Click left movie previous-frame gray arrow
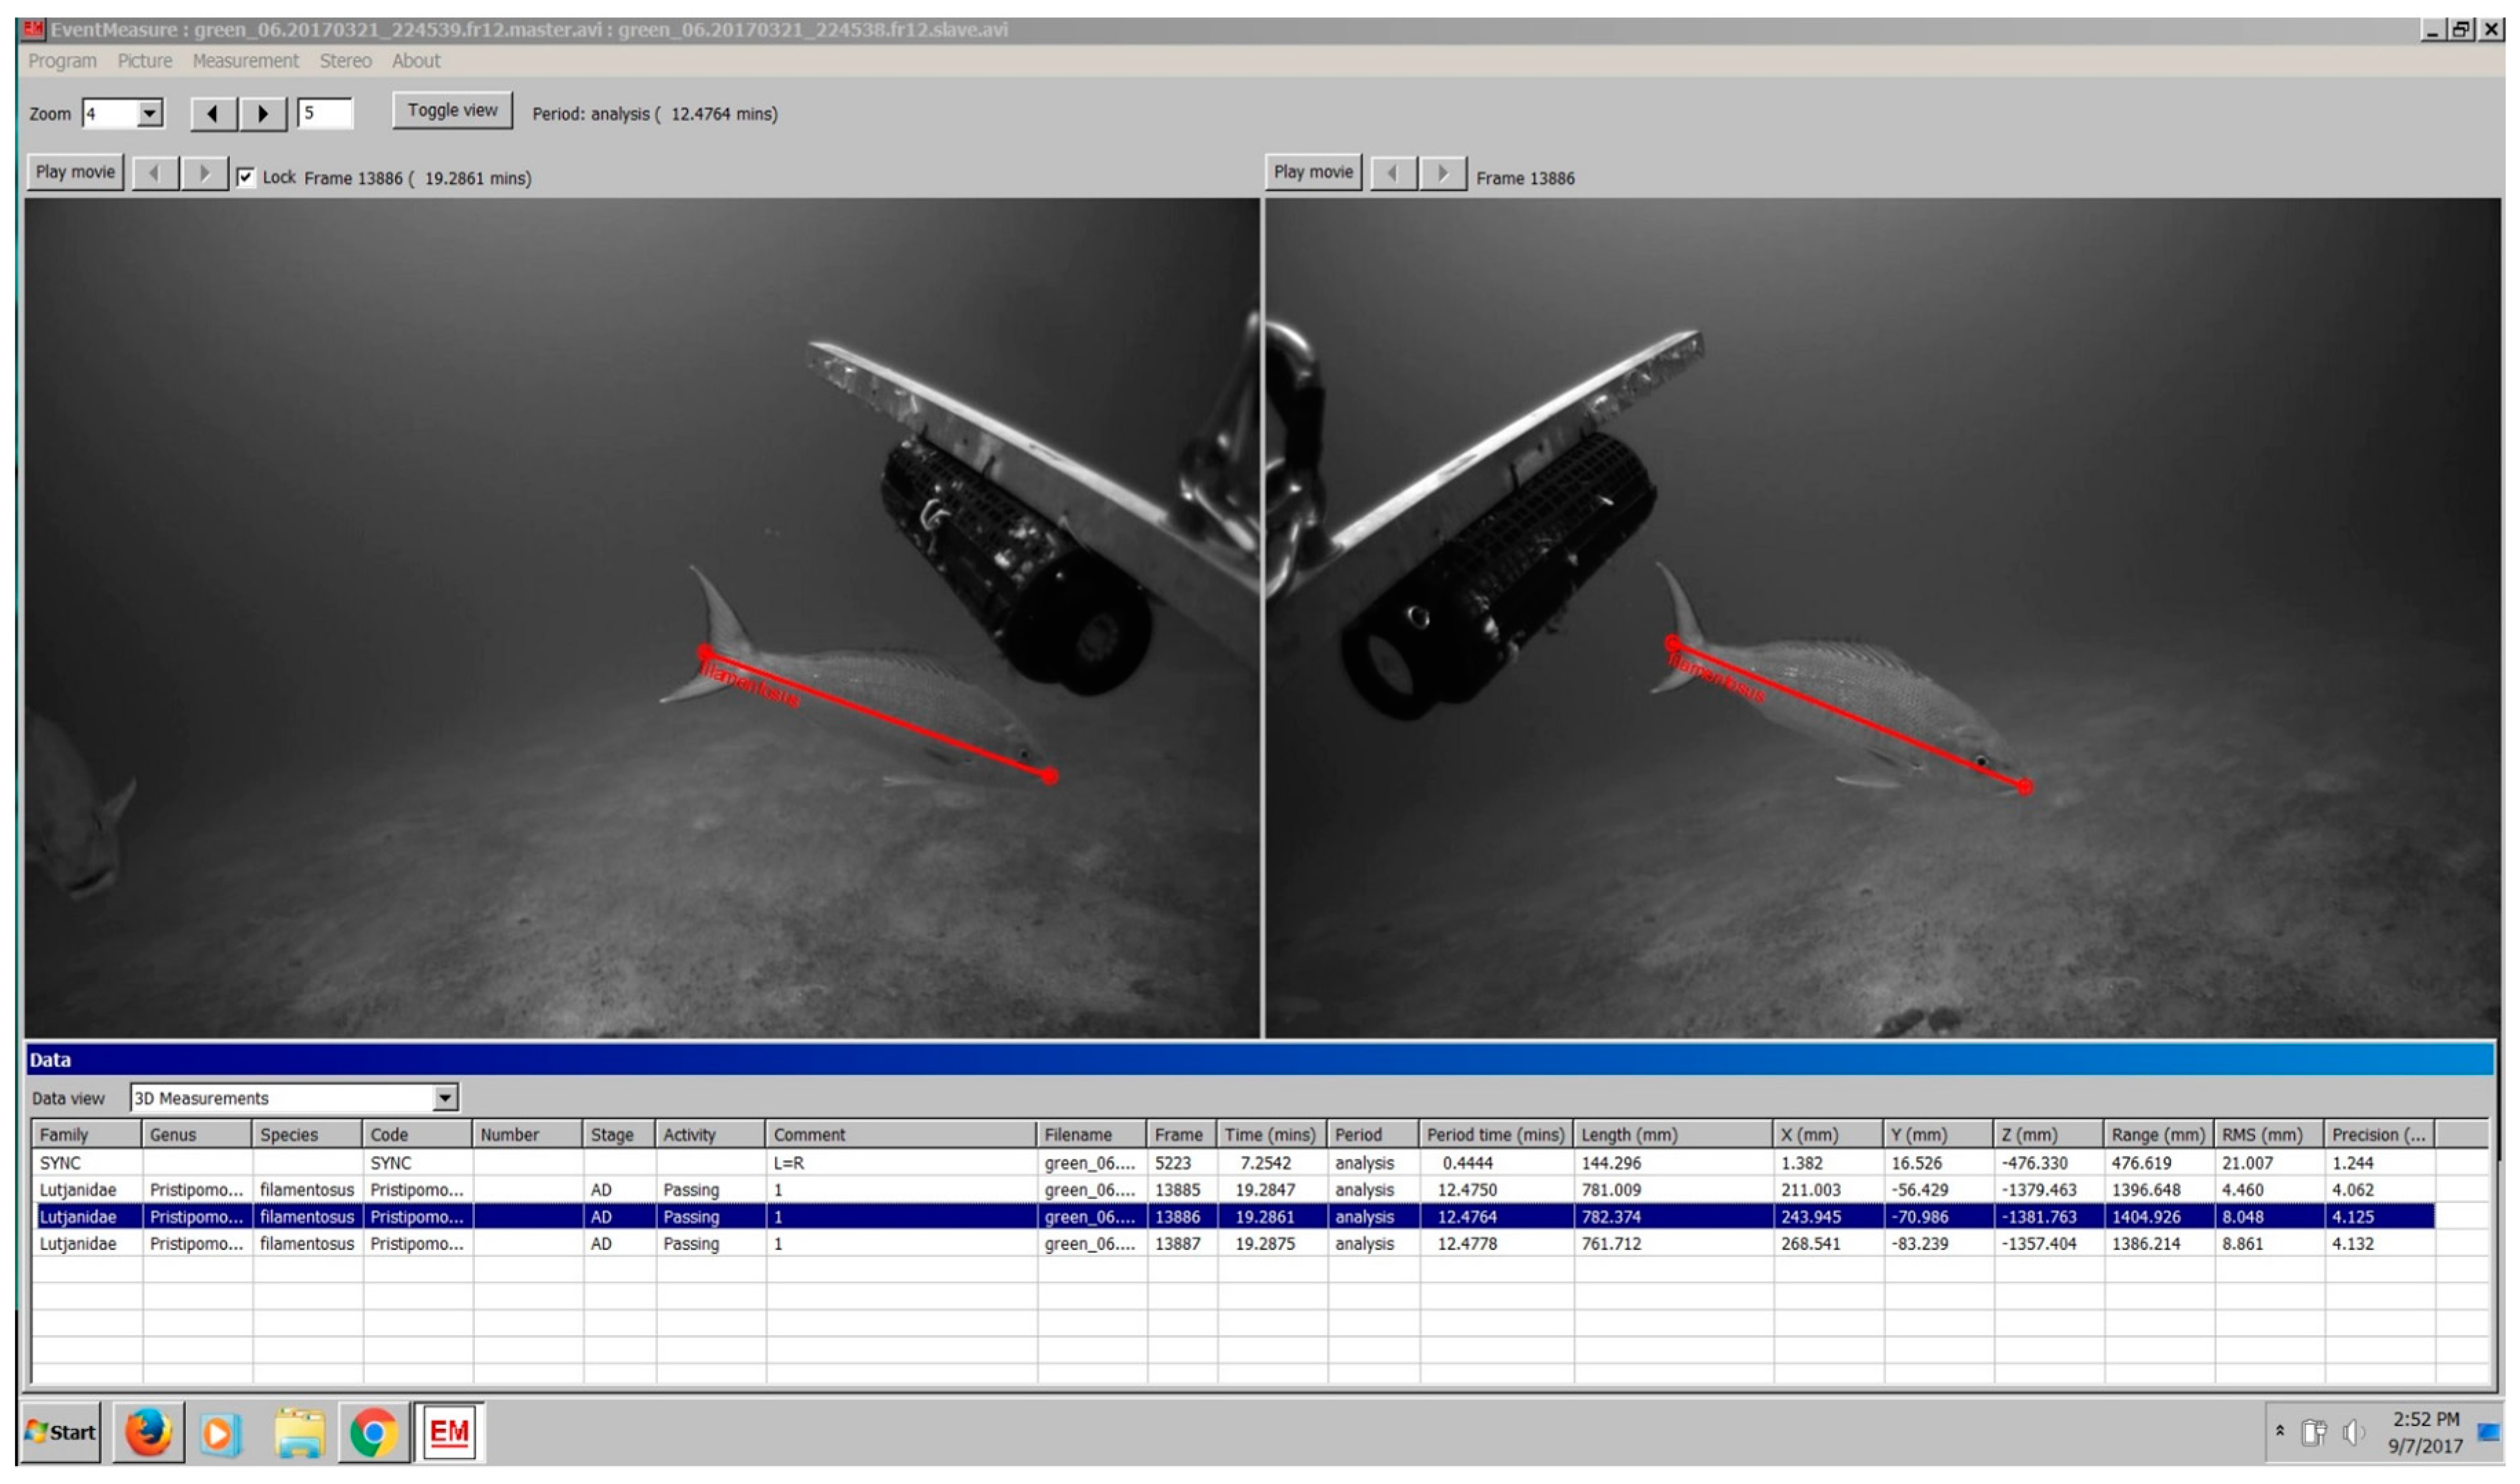 [x=155, y=173]
